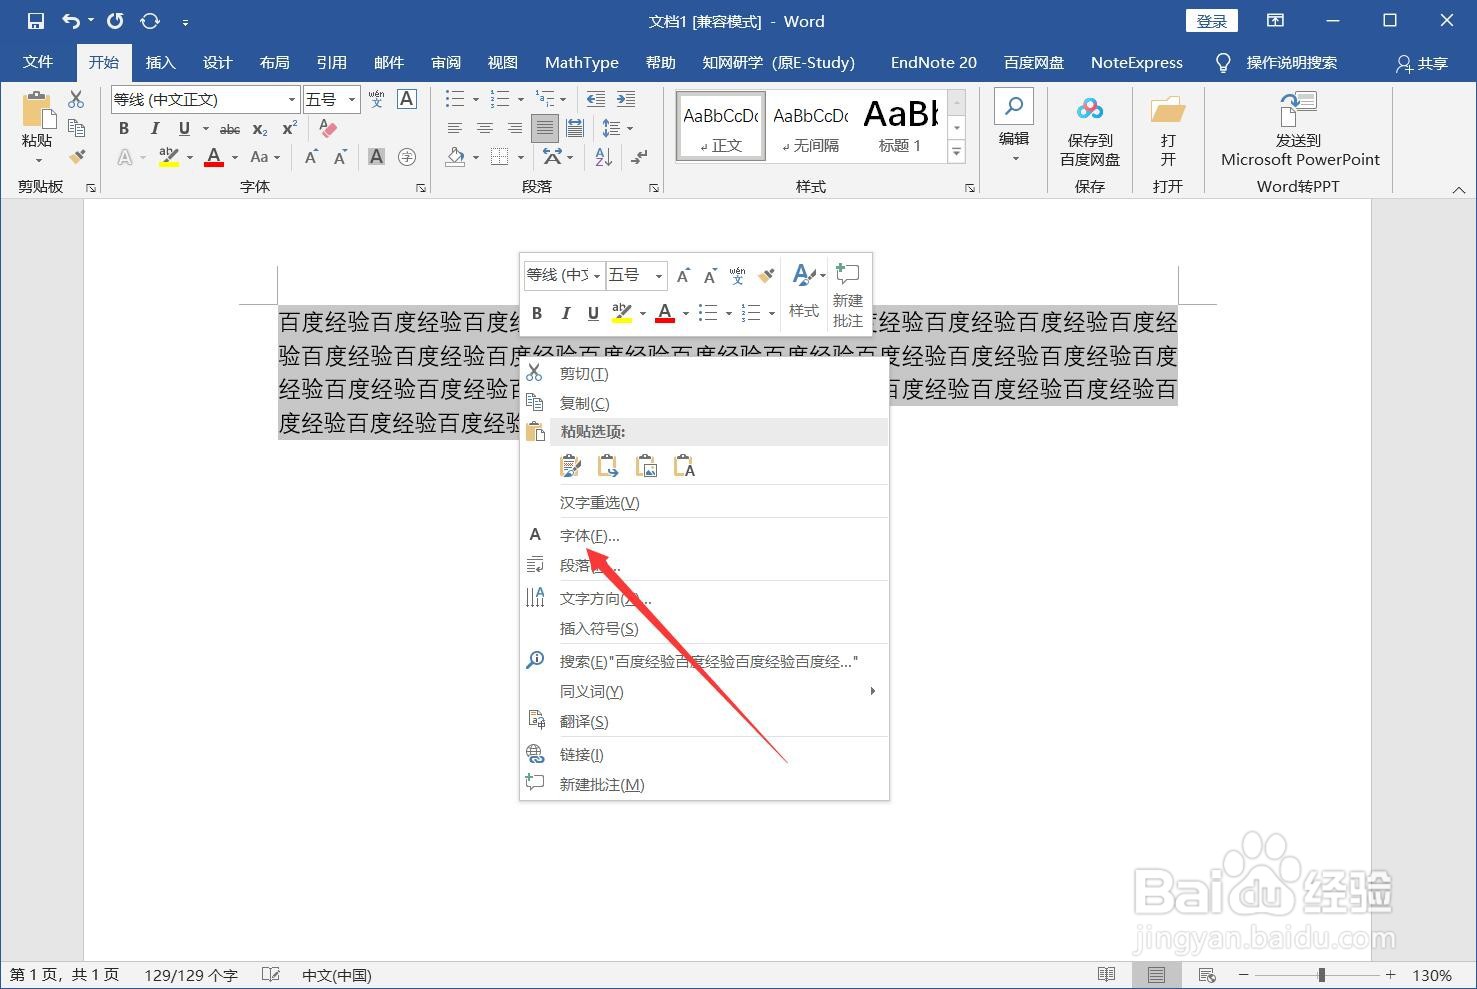Click Print Layout view in status bar
The height and width of the screenshot is (989, 1477).
pyautogui.click(x=1156, y=975)
